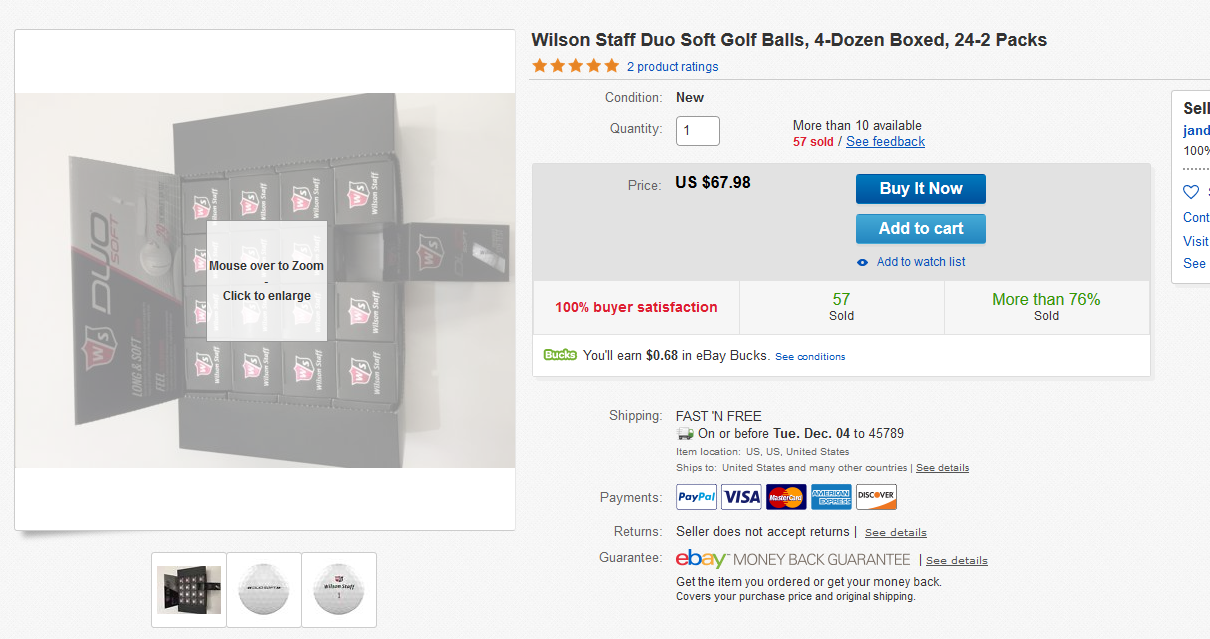The image size is (1210, 639).
Task: Click the Discover card icon
Action: click(x=876, y=497)
